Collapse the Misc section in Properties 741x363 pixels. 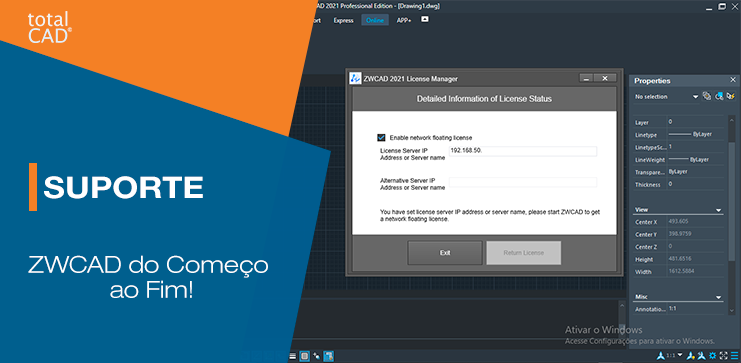tap(718, 297)
